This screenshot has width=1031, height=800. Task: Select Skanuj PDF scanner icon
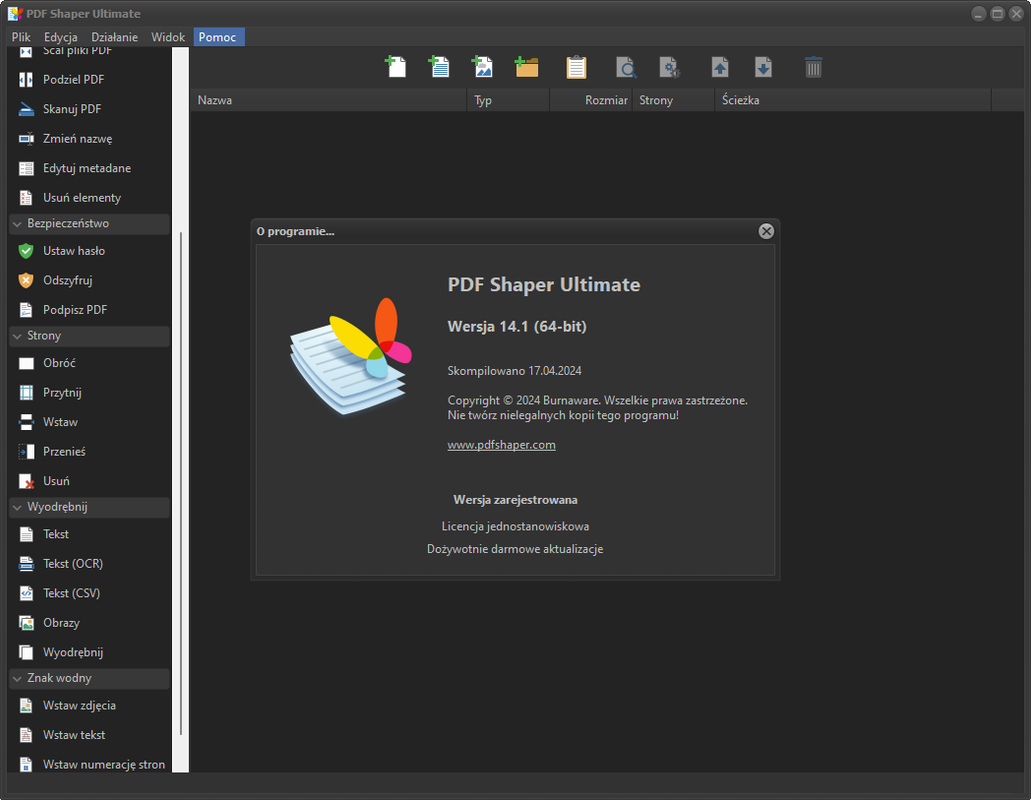[26, 109]
